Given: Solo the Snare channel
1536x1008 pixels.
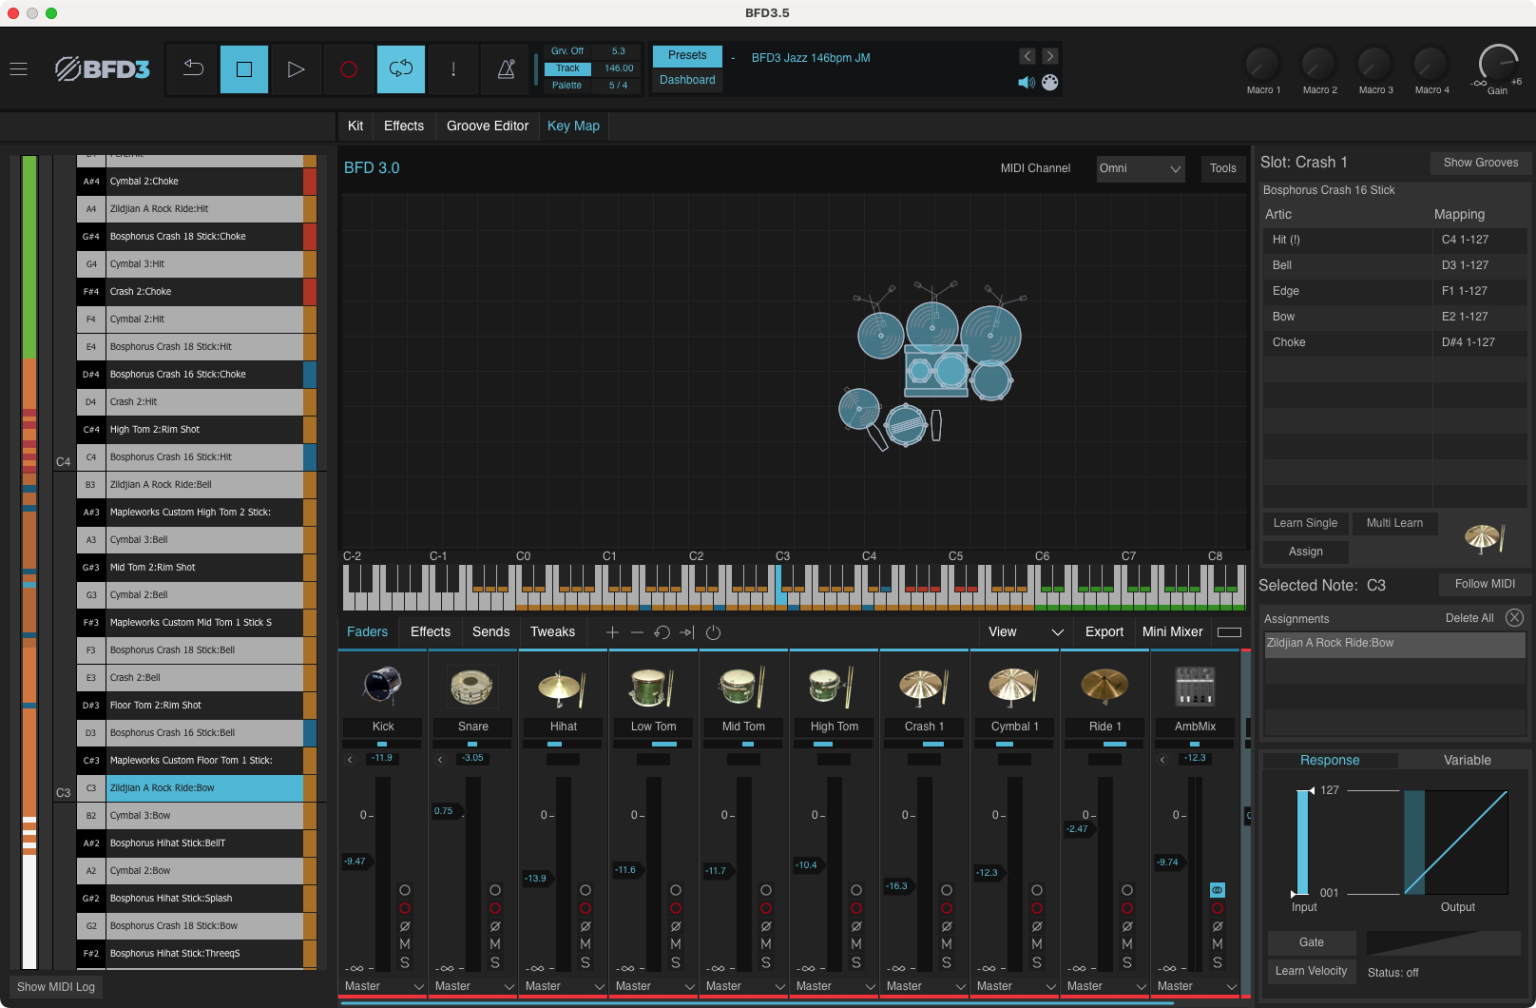Looking at the screenshot, I should 495,962.
